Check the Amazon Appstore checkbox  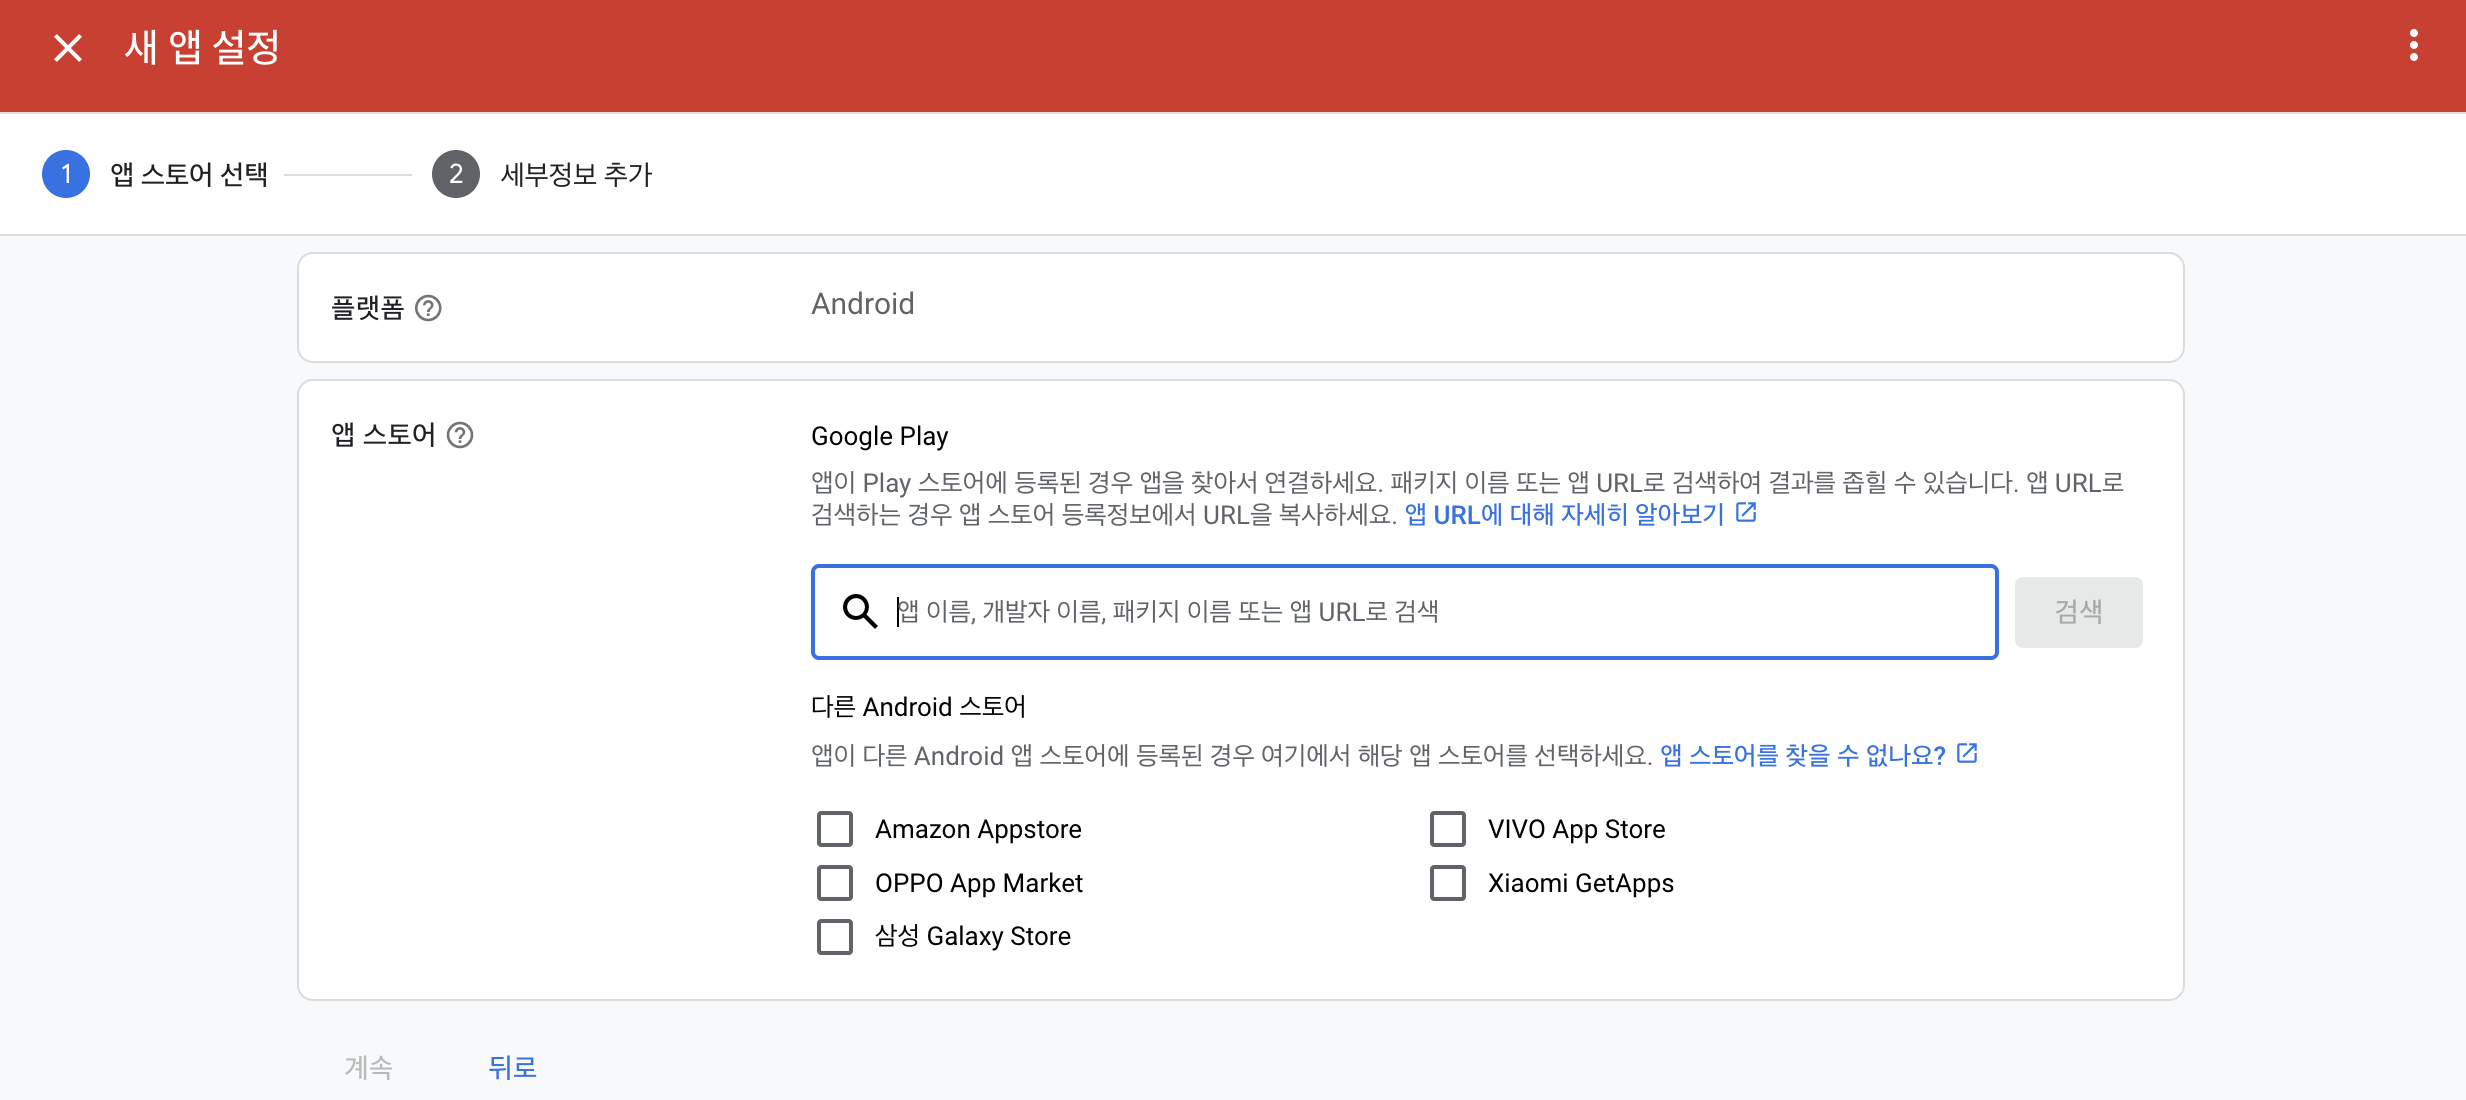tap(835, 829)
